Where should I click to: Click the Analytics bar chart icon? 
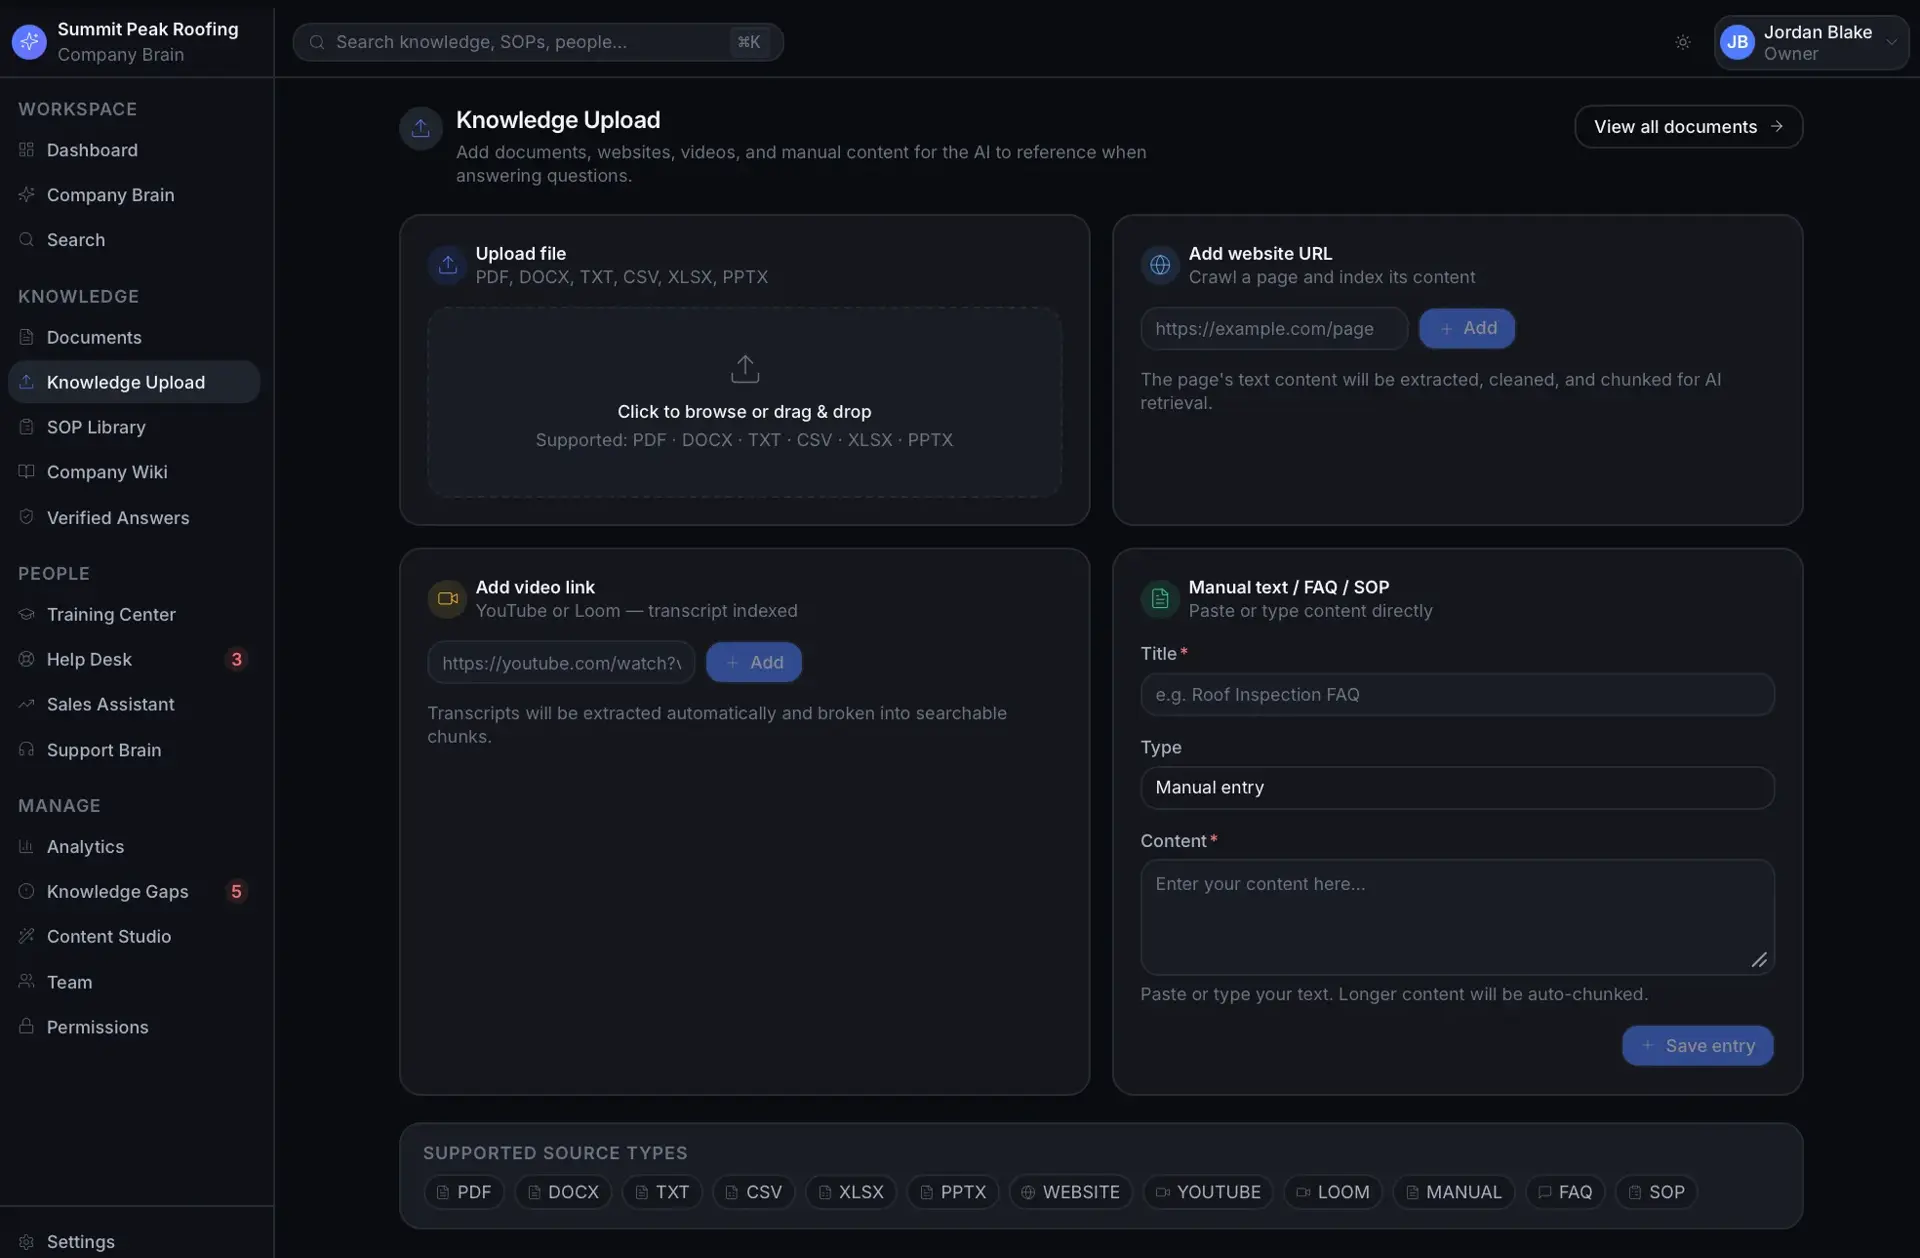(27, 847)
